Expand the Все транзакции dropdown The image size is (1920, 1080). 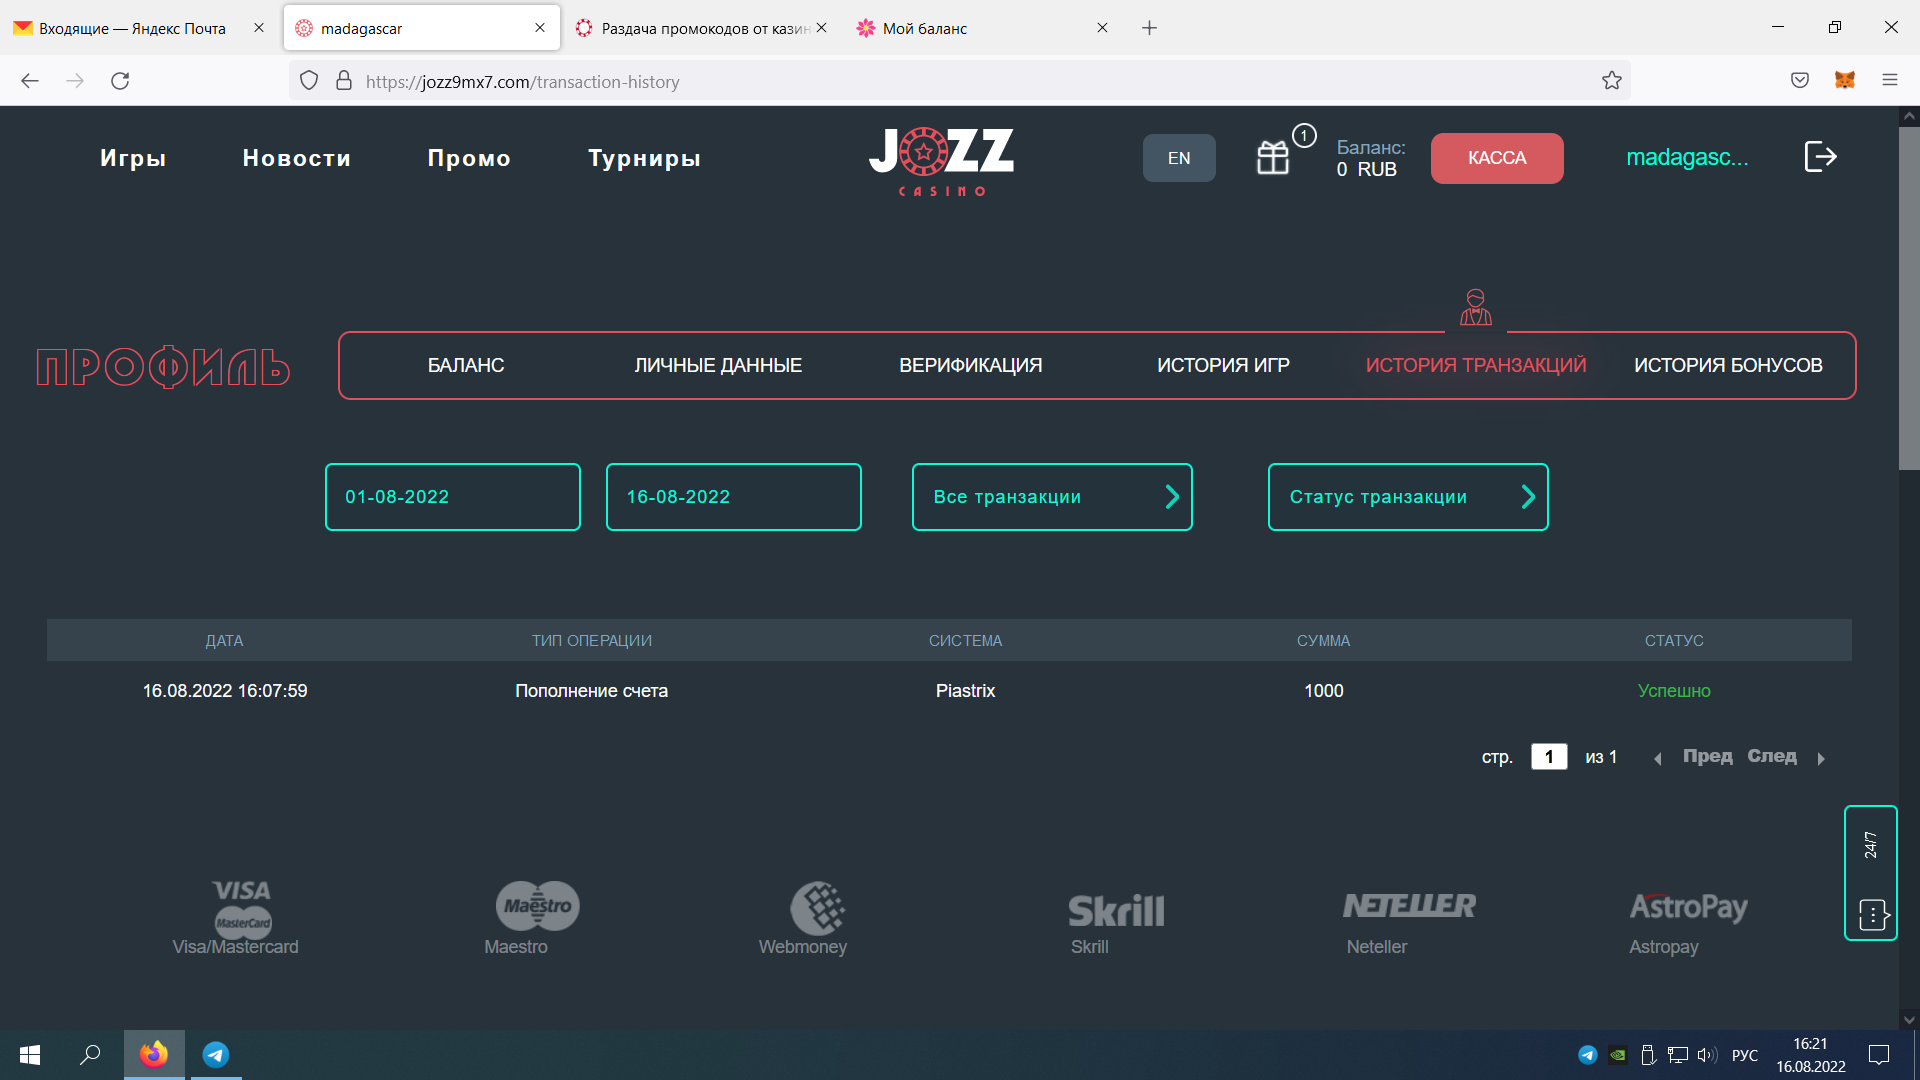pos(1052,497)
